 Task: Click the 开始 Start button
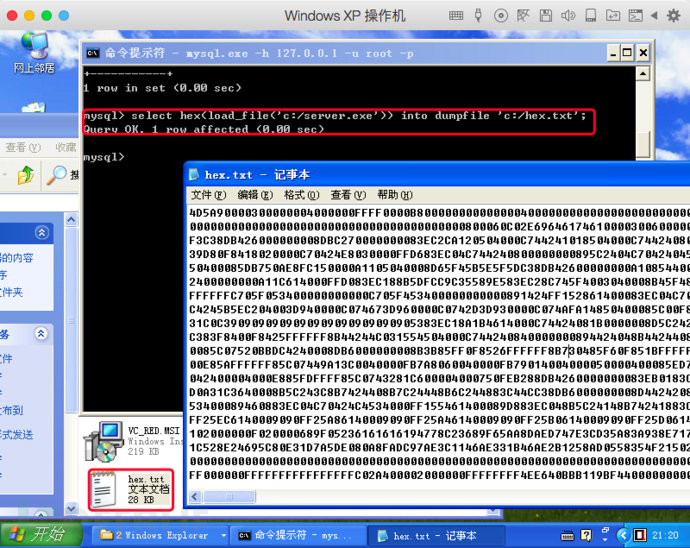[x=41, y=534]
